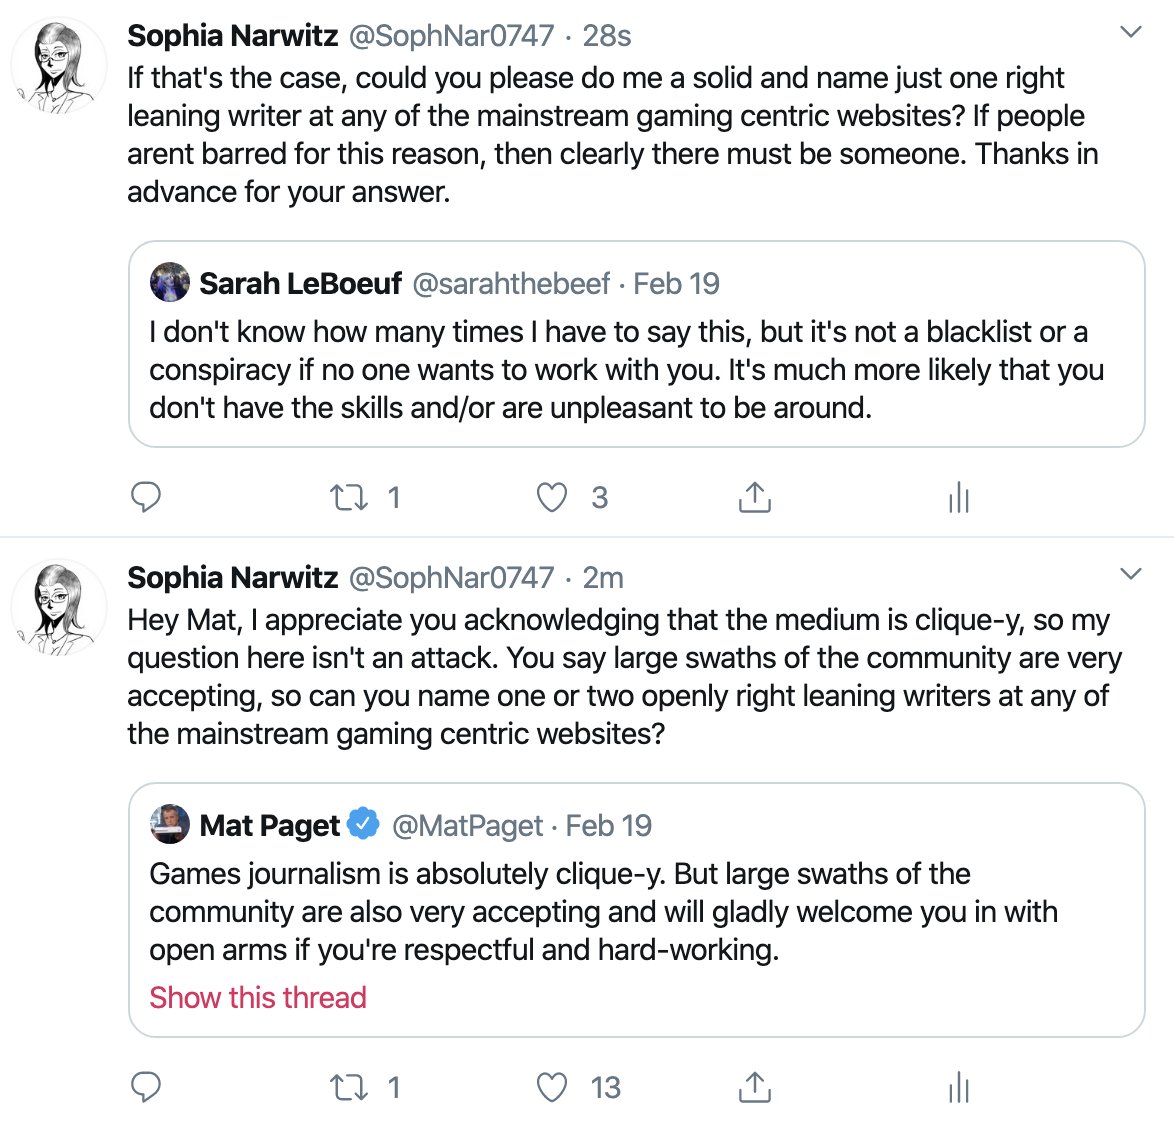Screen dimensions: 1174x1126
Task: Open the quoted Sarah LeBoeuf tweet text
Action: [x=626, y=370]
